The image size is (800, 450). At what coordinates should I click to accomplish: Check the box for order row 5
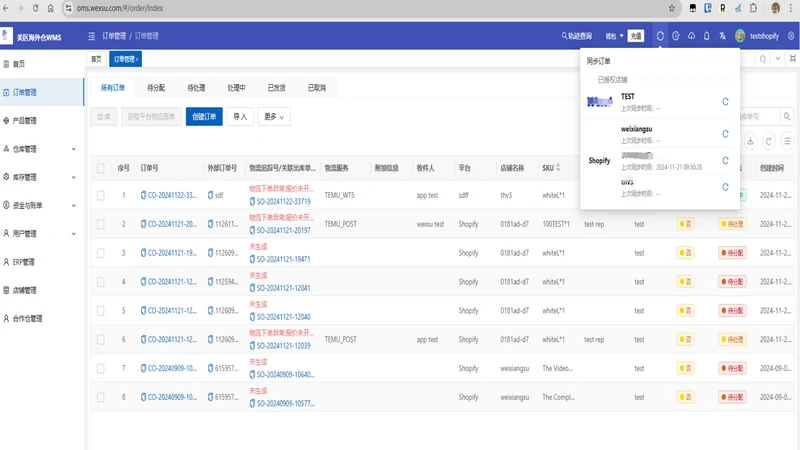(x=101, y=311)
